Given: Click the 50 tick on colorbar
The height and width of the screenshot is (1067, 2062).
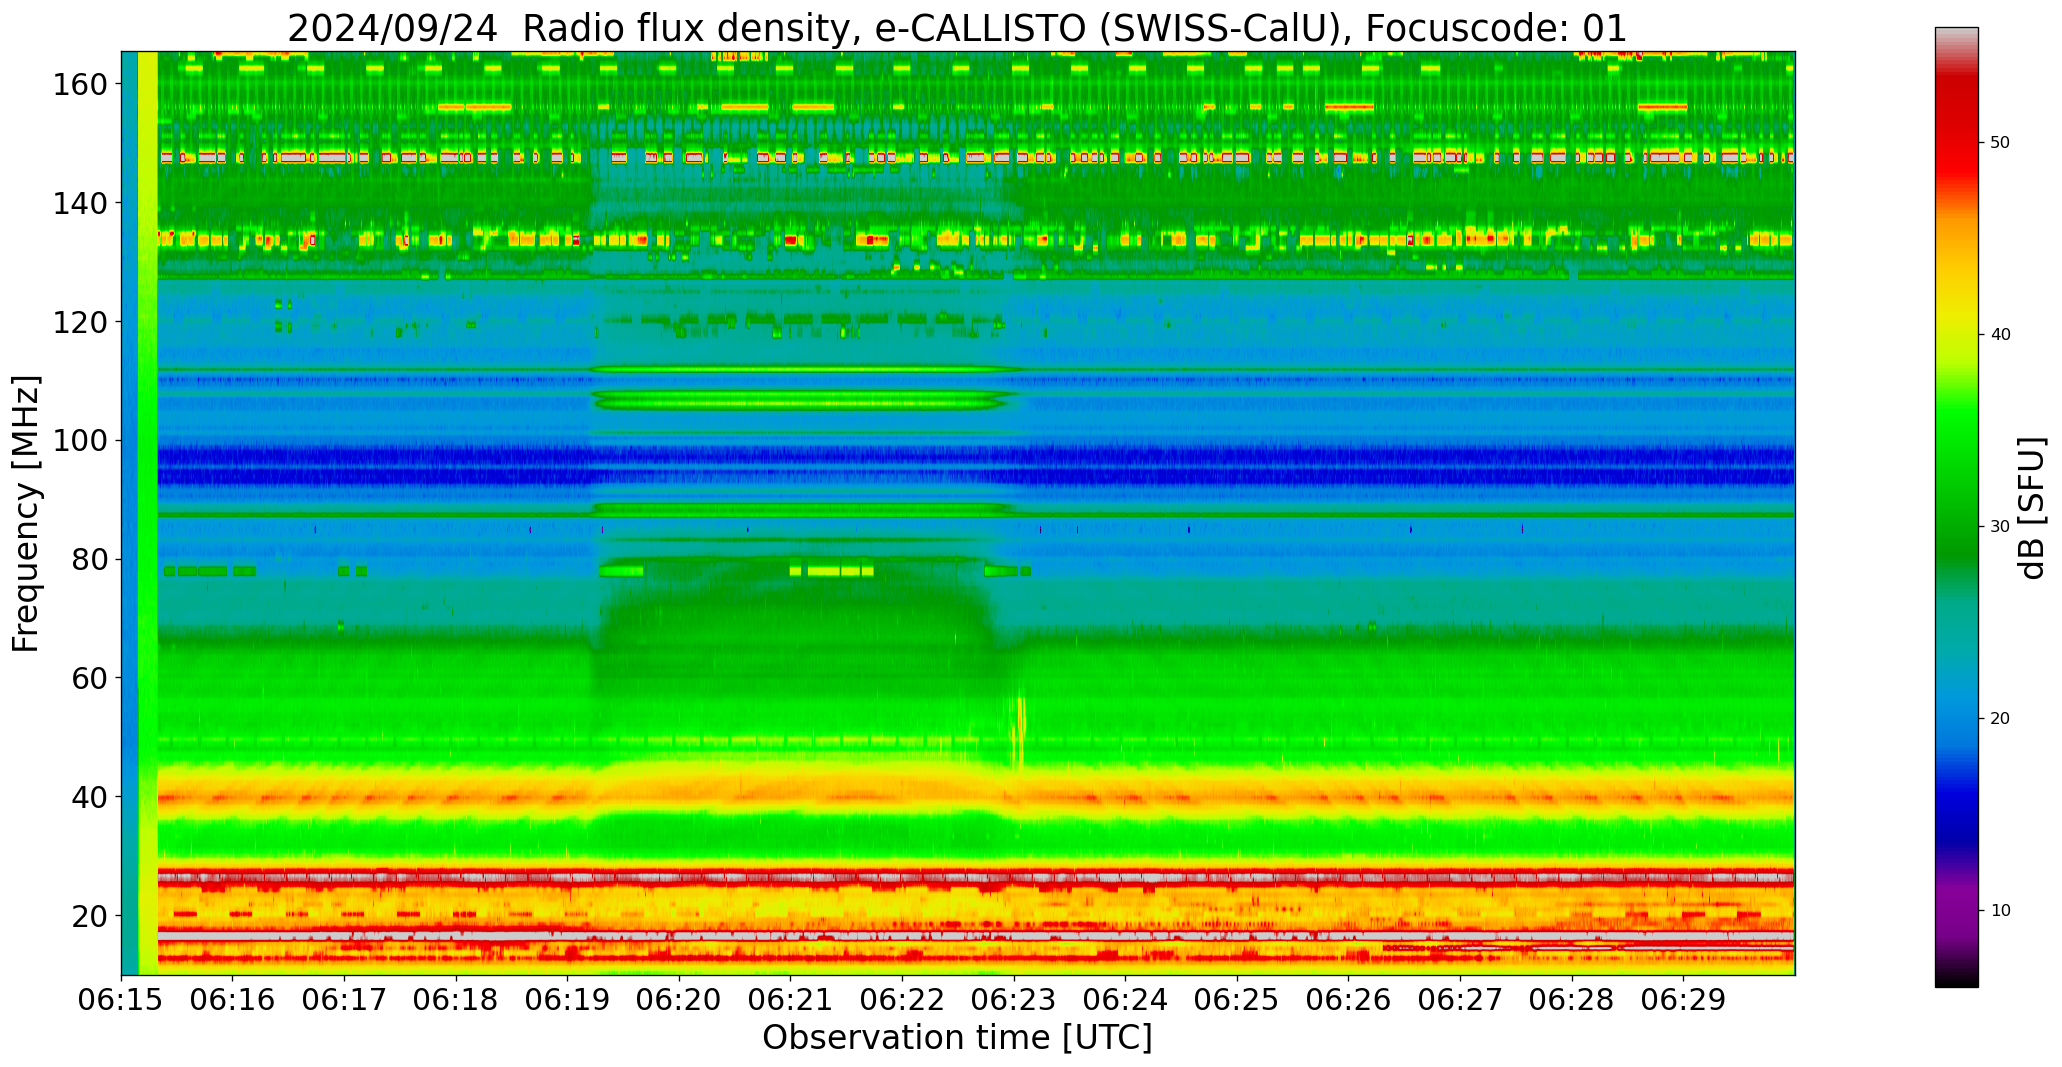Looking at the screenshot, I should click(2000, 143).
